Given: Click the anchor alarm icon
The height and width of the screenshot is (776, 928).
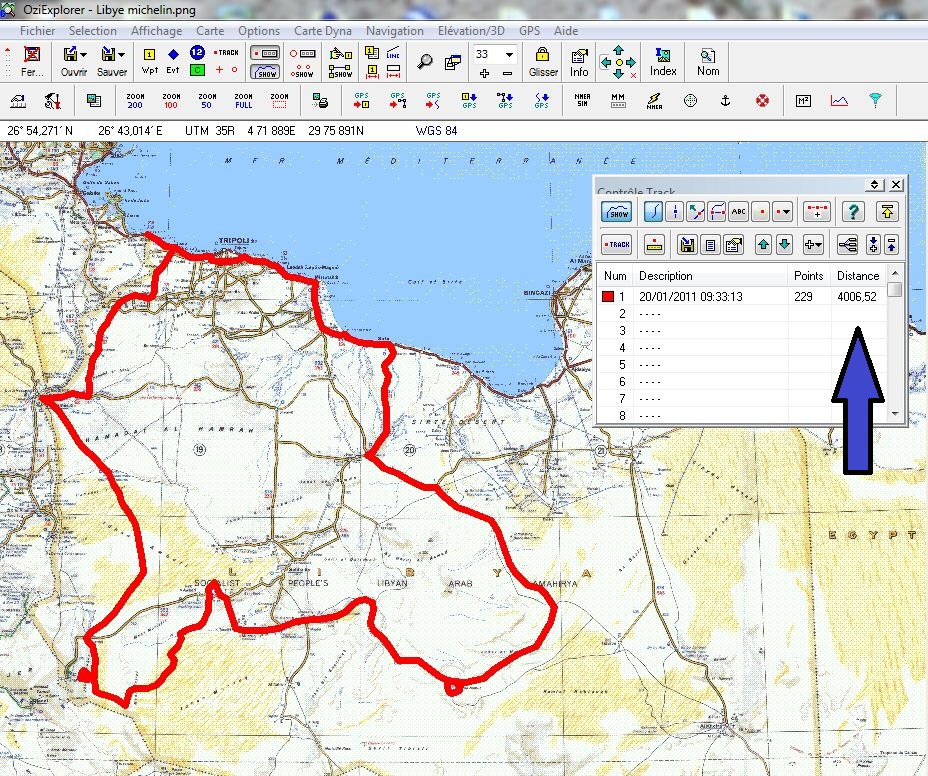Looking at the screenshot, I should pos(727,101).
